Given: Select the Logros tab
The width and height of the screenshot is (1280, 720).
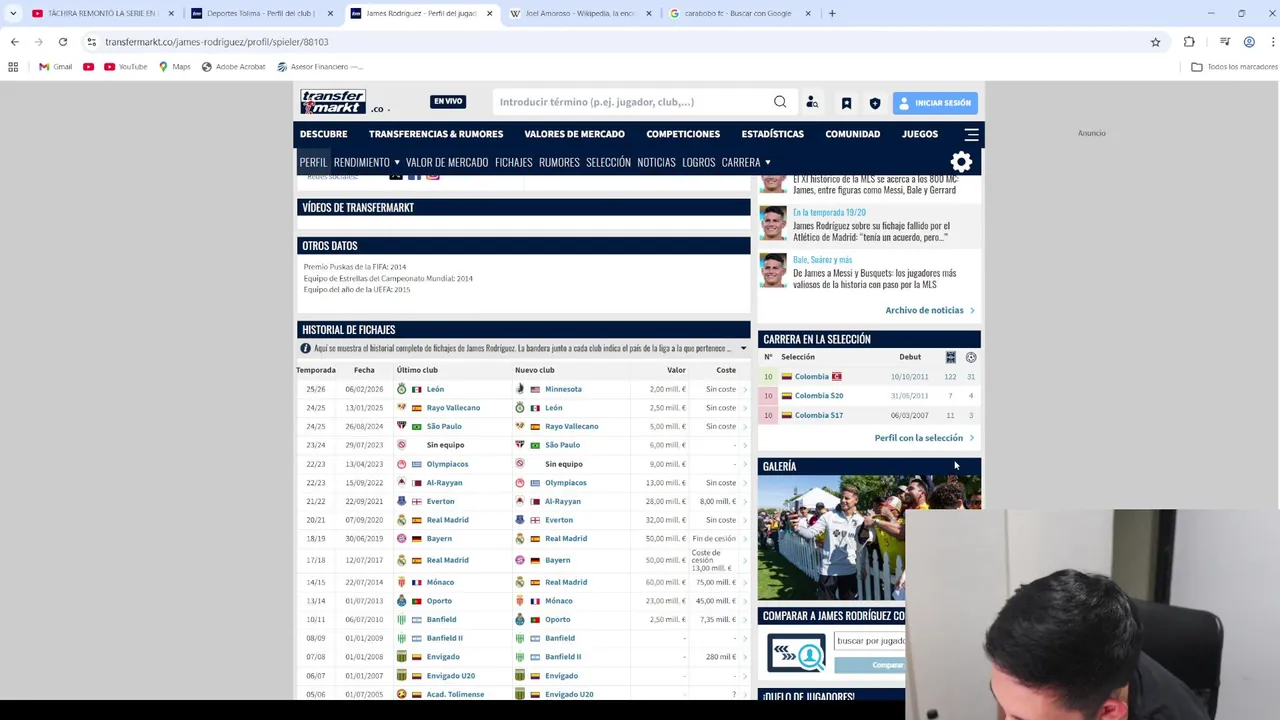Looking at the screenshot, I should pyautogui.click(x=698, y=162).
